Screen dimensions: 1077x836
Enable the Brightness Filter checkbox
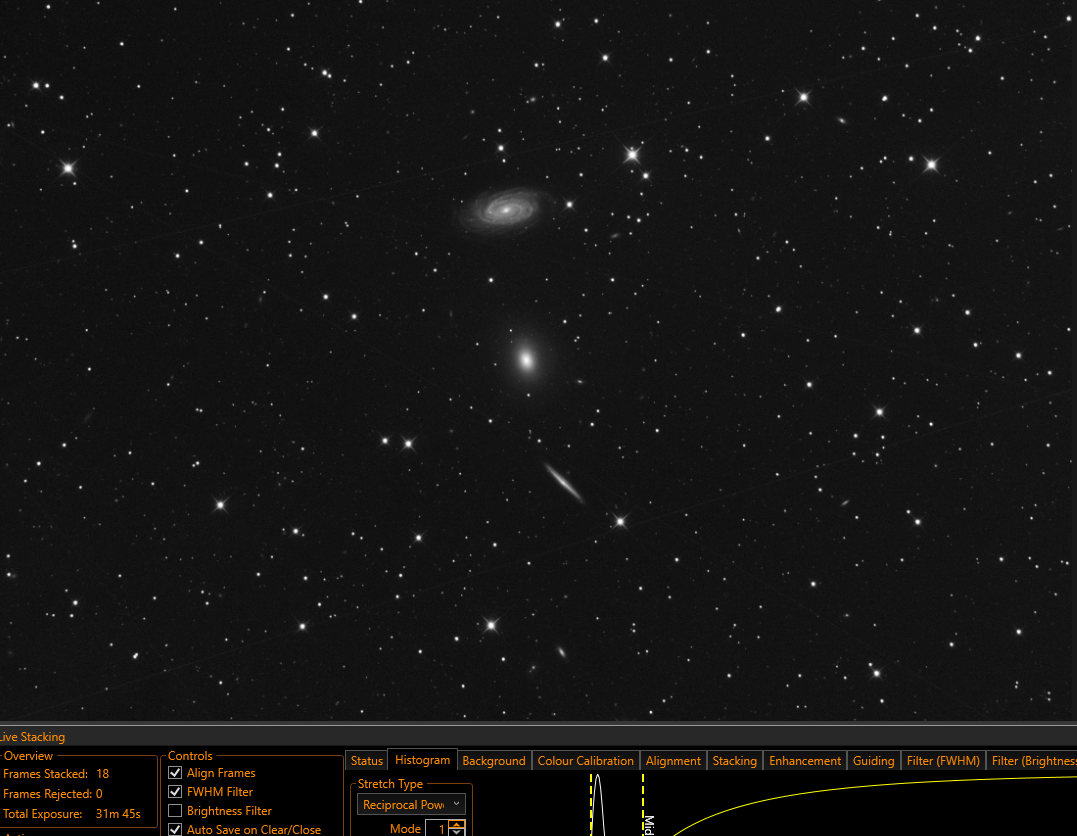coord(175,811)
